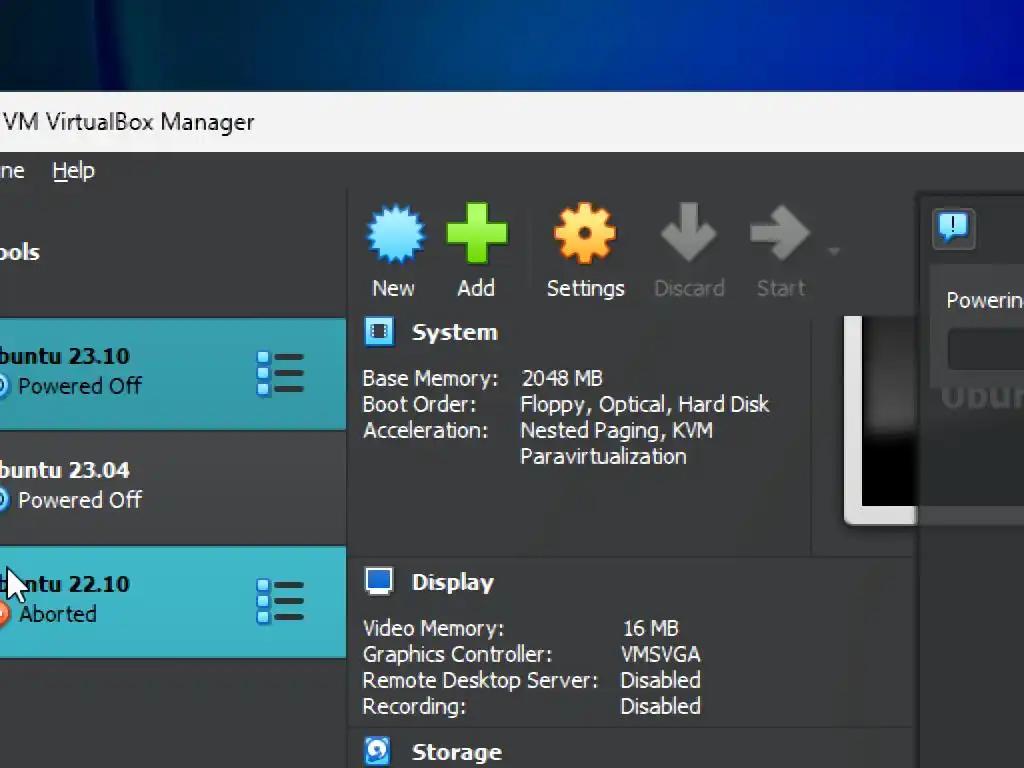Click the greyed-out Discard arrow icon
The height and width of the screenshot is (768, 1024).
(x=689, y=232)
